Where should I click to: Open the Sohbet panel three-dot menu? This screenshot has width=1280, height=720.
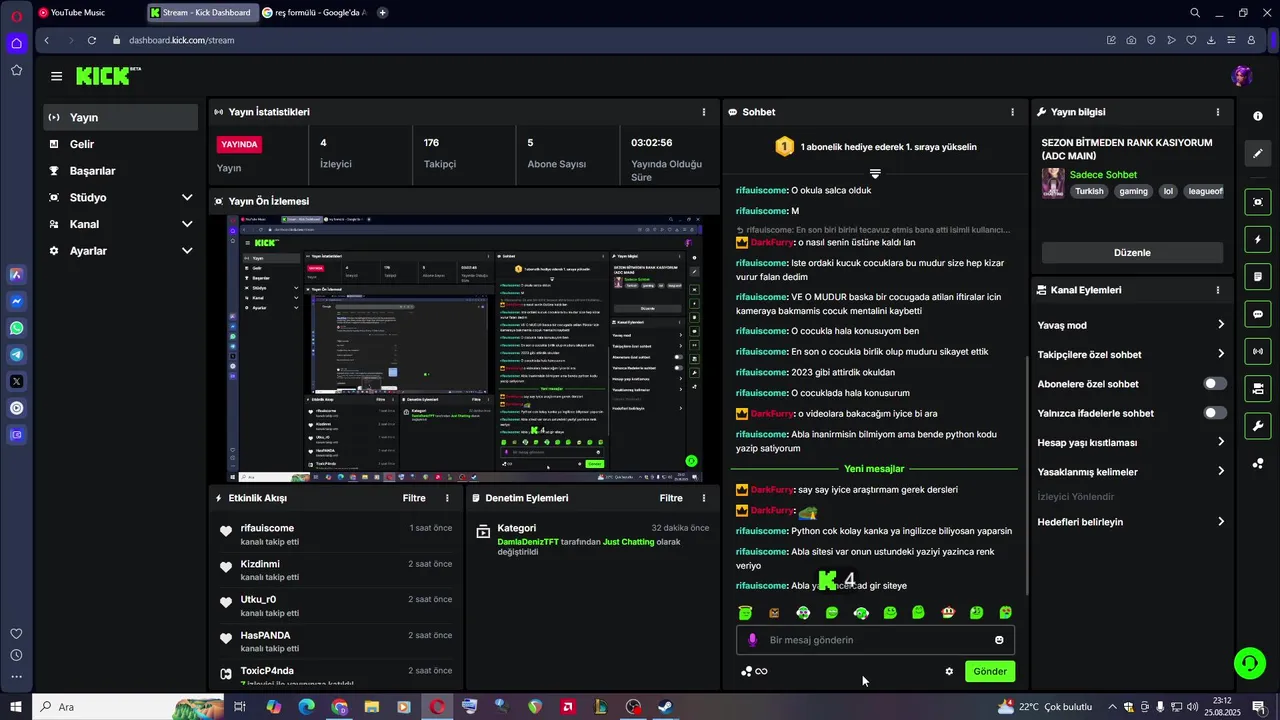[x=1012, y=112]
